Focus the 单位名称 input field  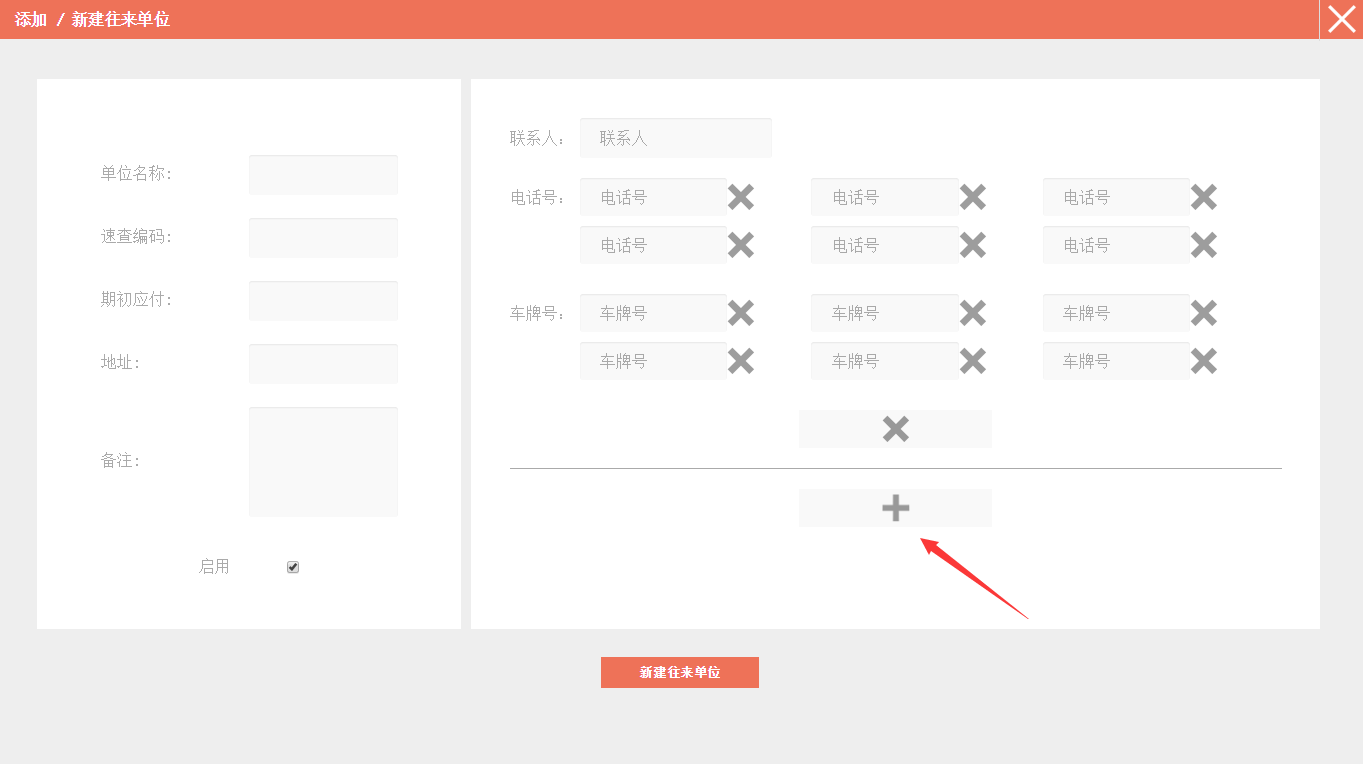point(323,175)
